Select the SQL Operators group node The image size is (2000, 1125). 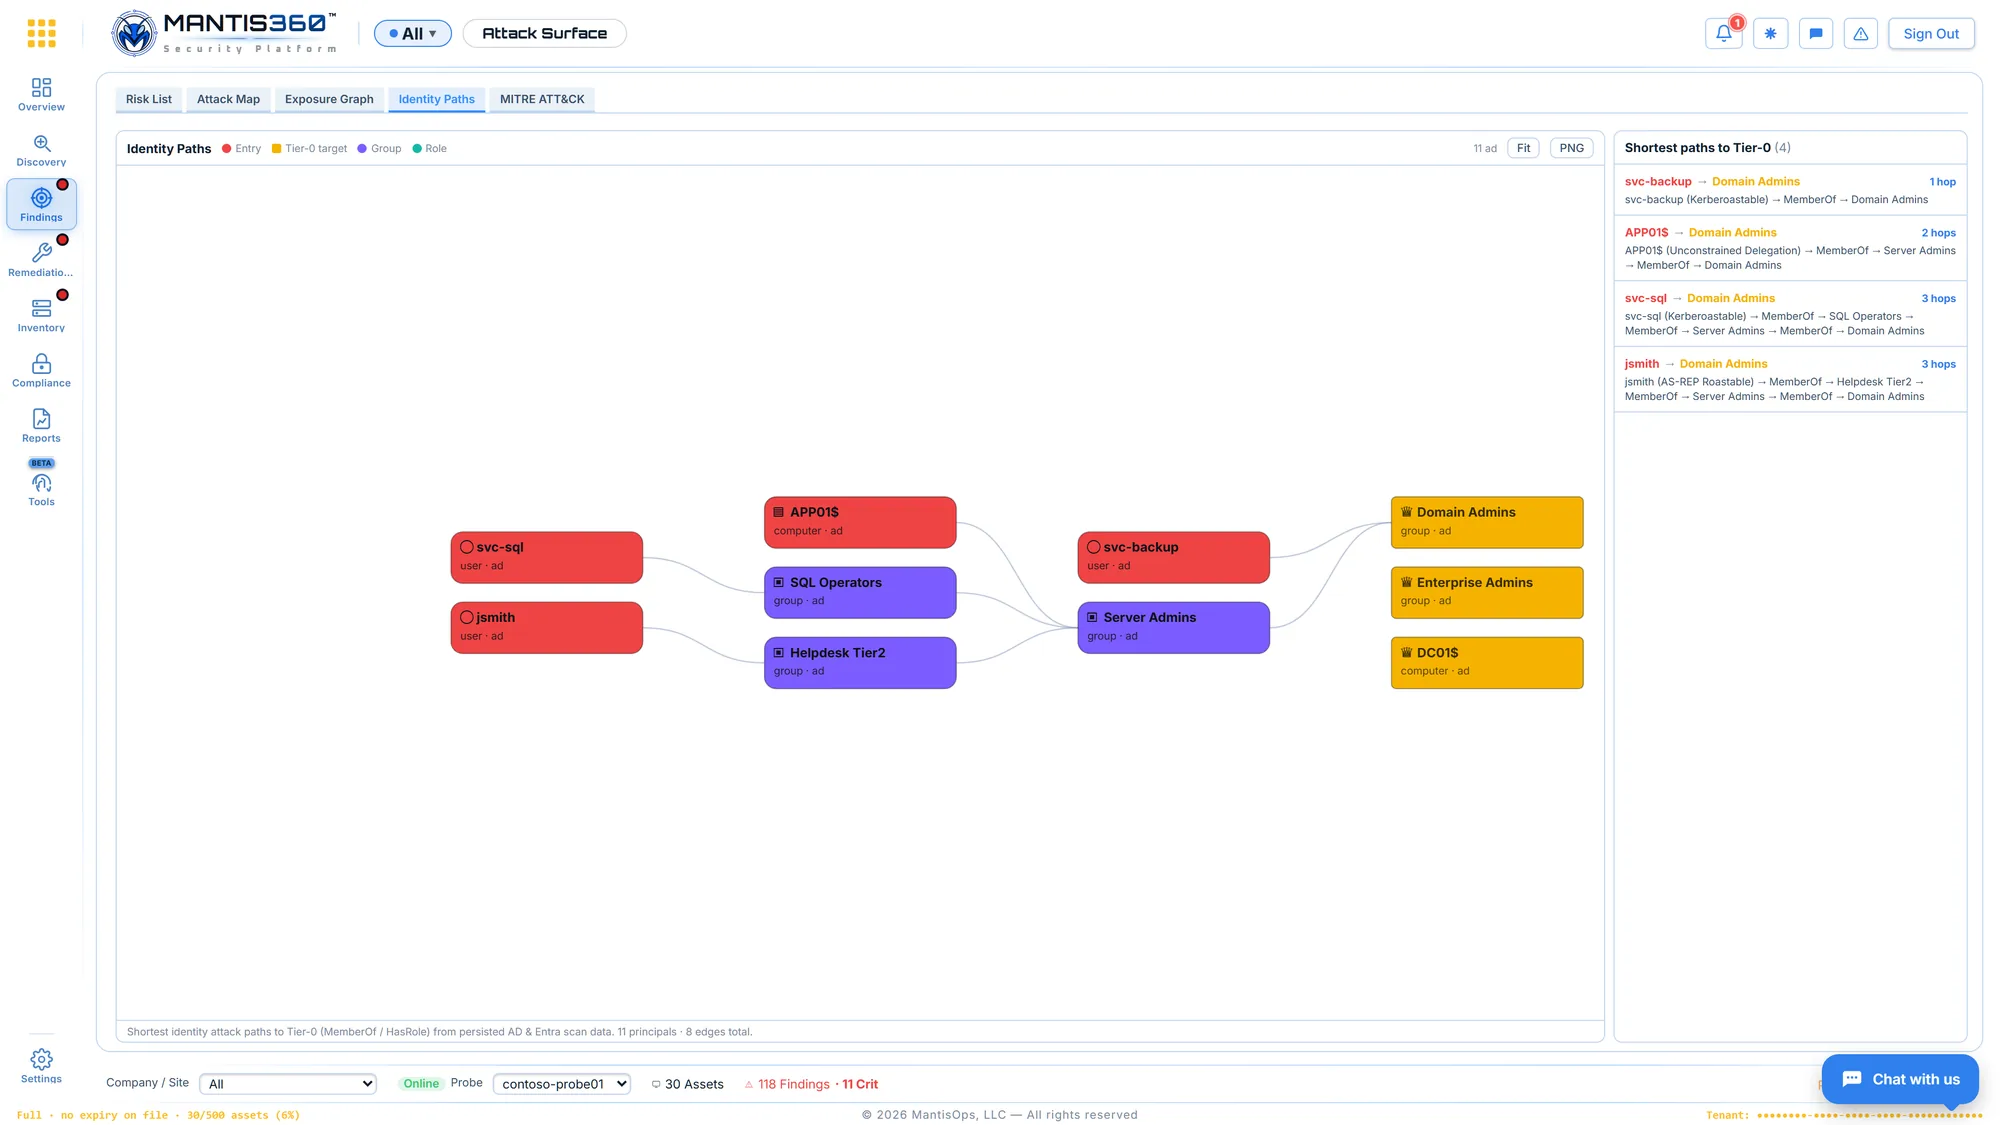click(x=860, y=592)
